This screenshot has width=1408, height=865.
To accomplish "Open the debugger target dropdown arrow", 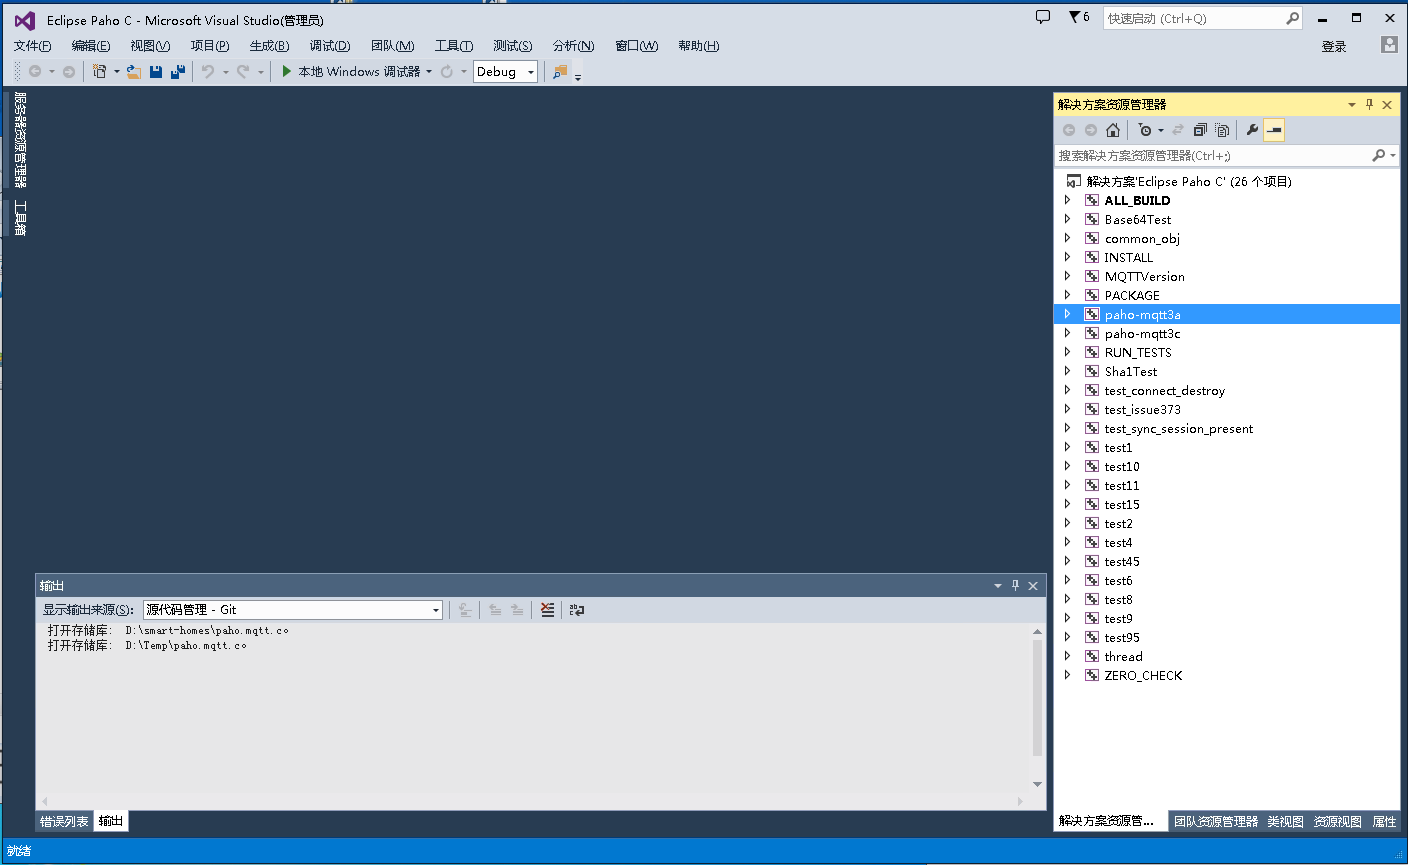I will point(429,71).
